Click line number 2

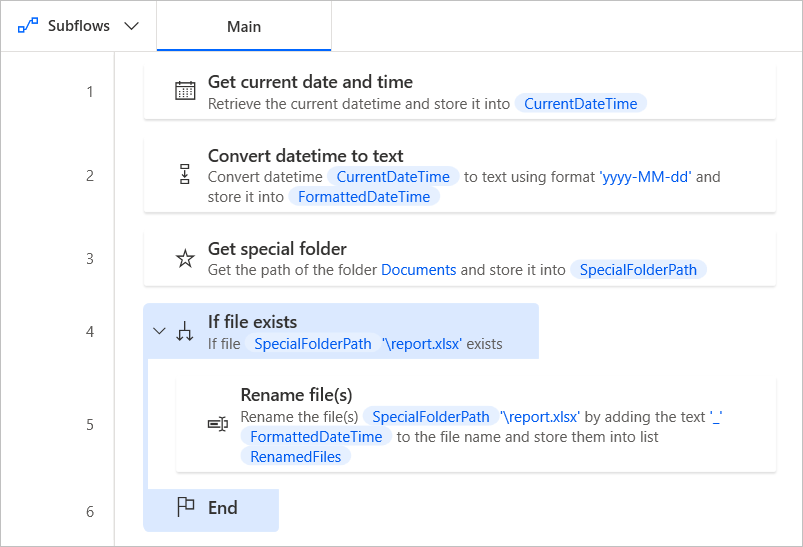90,176
